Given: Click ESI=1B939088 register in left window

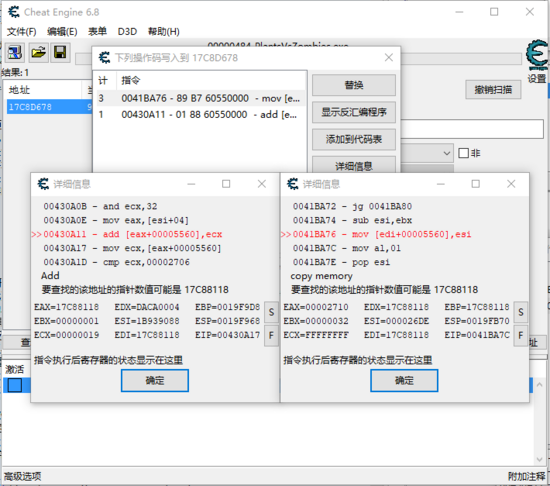Looking at the screenshot, I should (x=147, y=321).
